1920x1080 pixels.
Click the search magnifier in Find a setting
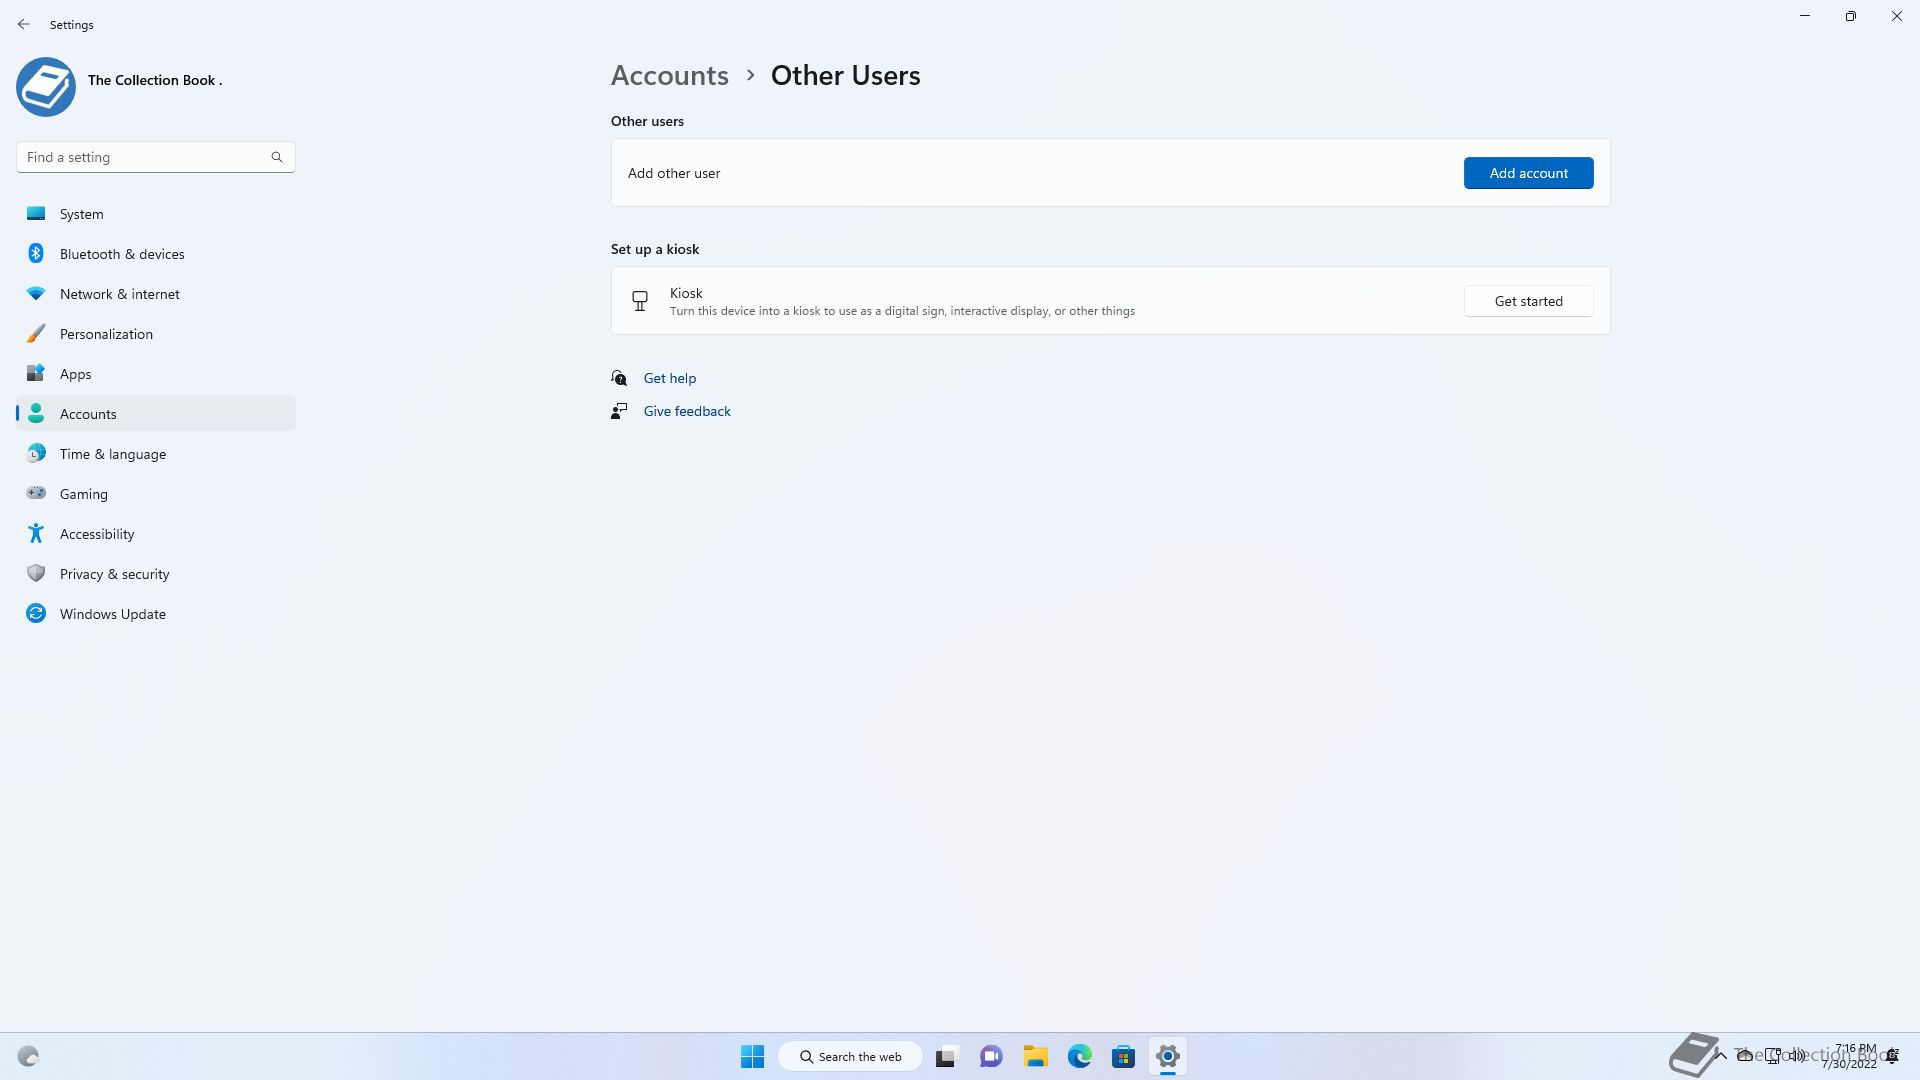tap(277, 157)
